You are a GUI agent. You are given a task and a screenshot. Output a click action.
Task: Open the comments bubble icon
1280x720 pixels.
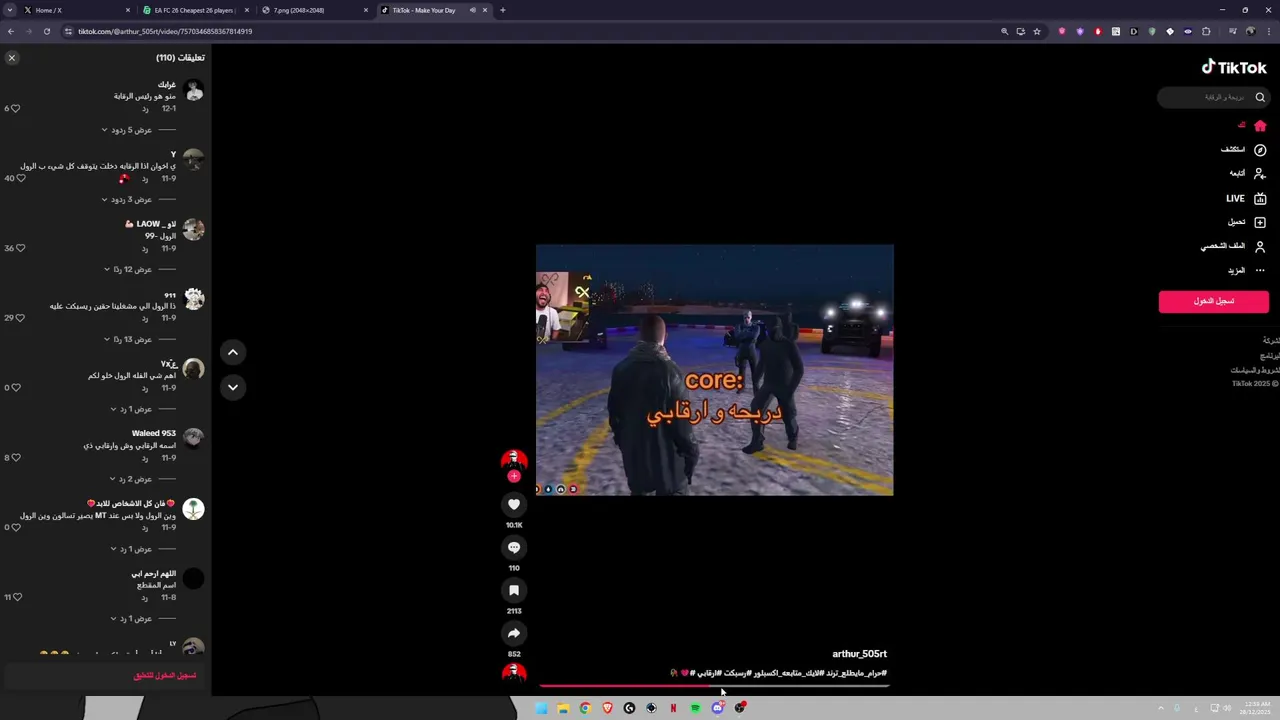tap(514, 548)
